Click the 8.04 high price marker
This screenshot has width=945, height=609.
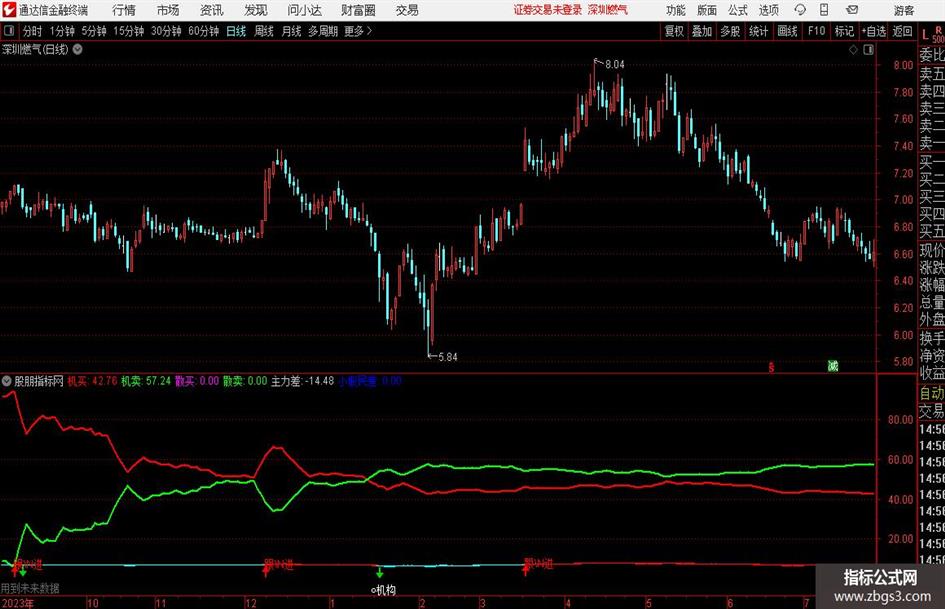615,65
